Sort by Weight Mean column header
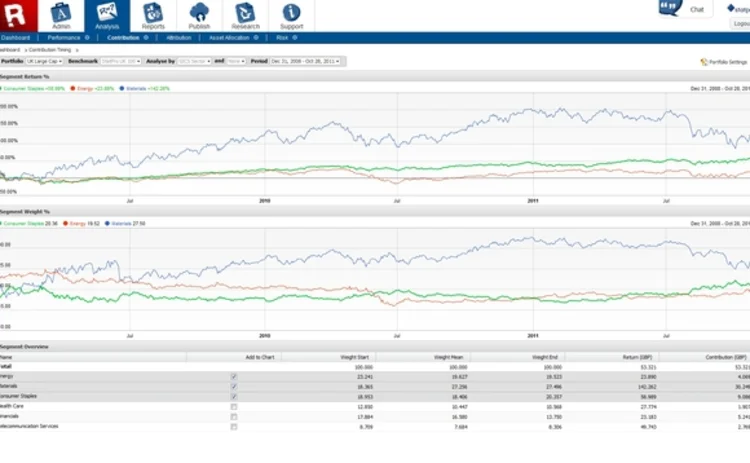Viewport: 750px width, 463px height. point(449,357)
